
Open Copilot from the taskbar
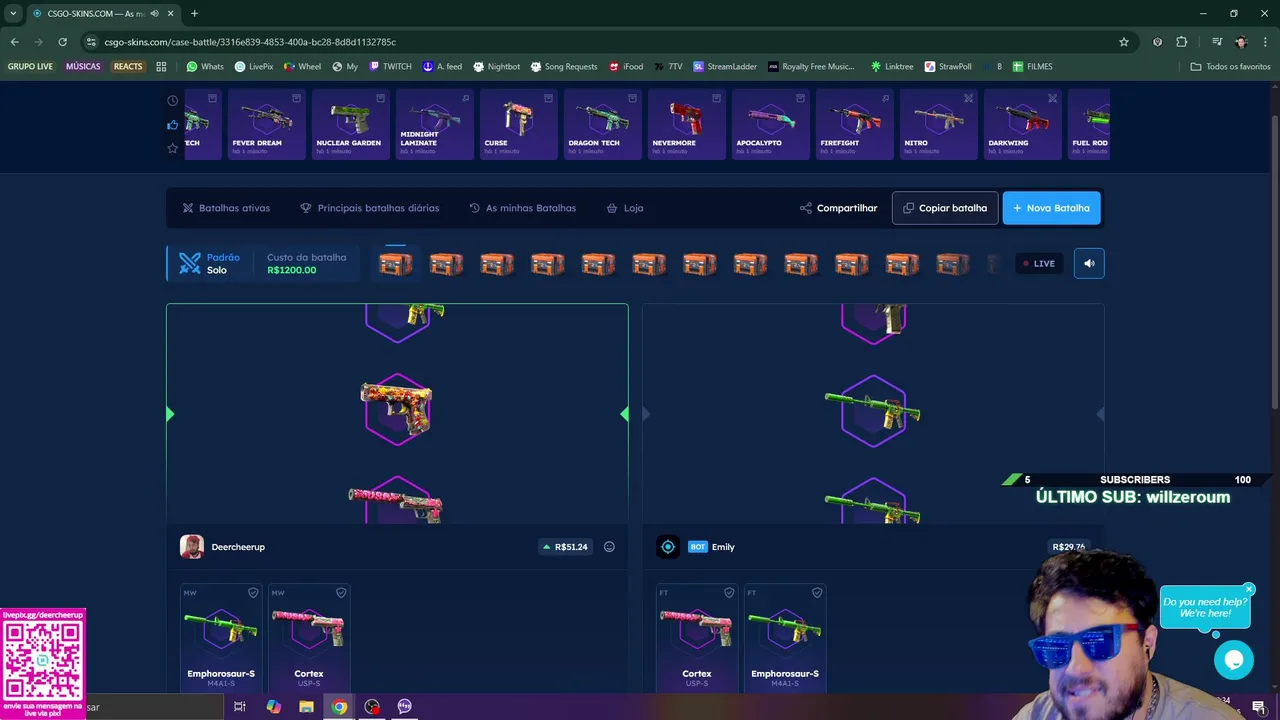click(273, 706)
